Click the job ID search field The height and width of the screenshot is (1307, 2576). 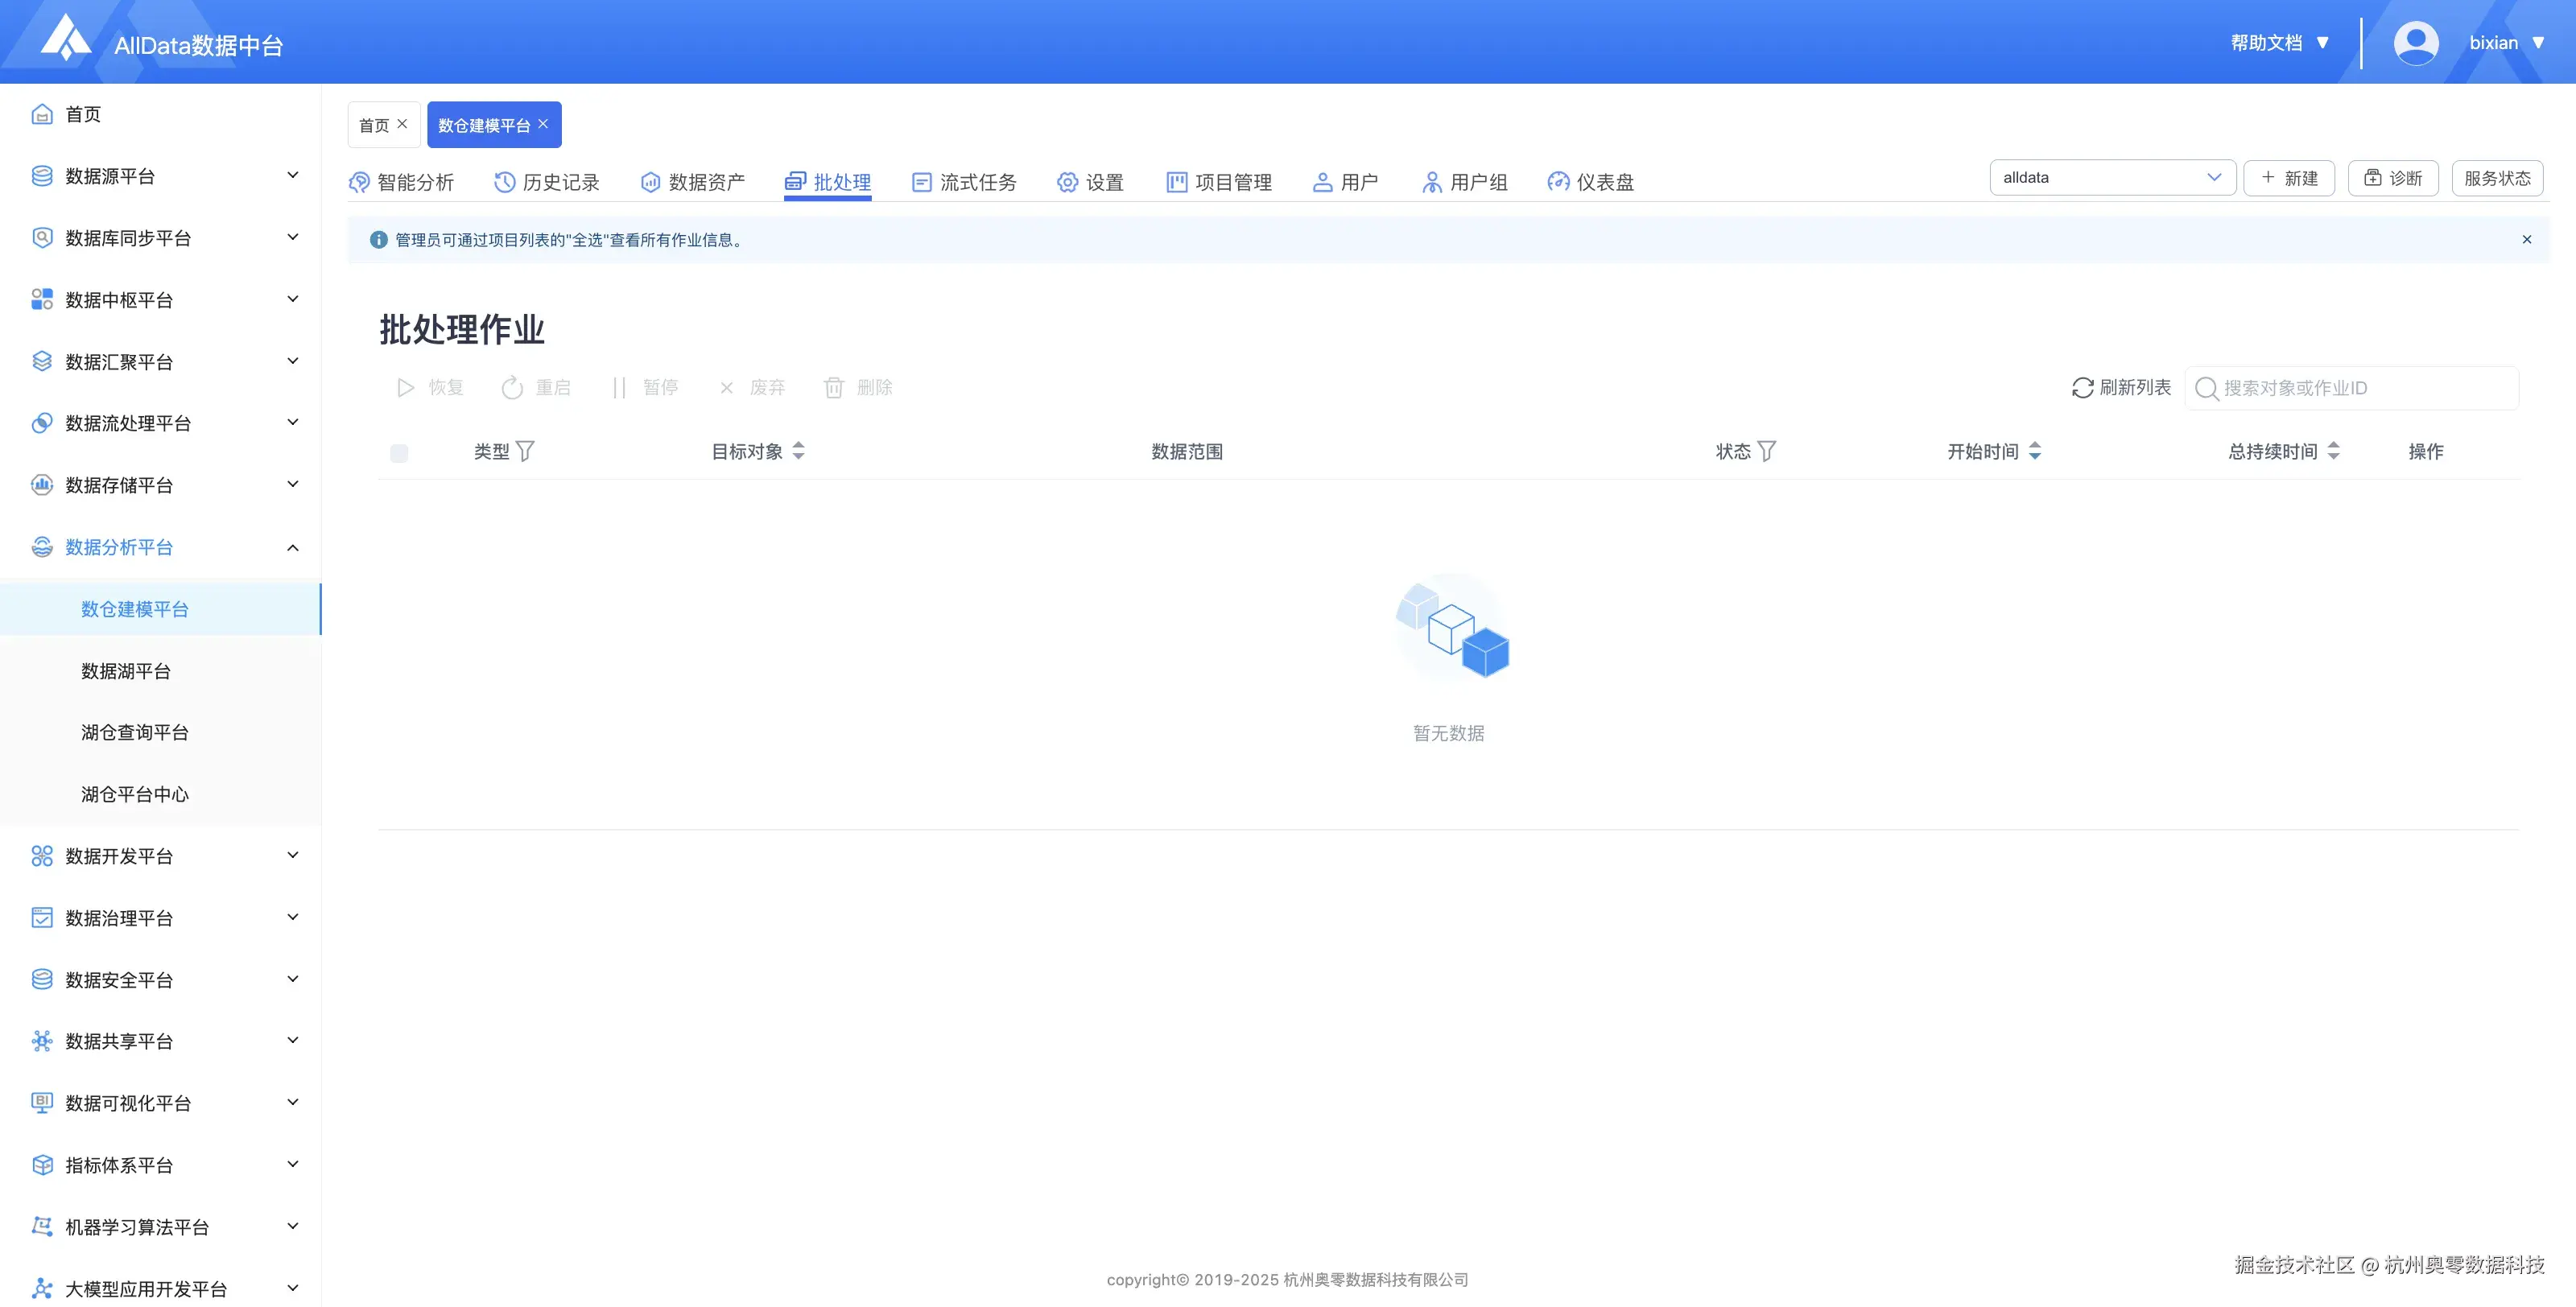(x=2360, y=388)
